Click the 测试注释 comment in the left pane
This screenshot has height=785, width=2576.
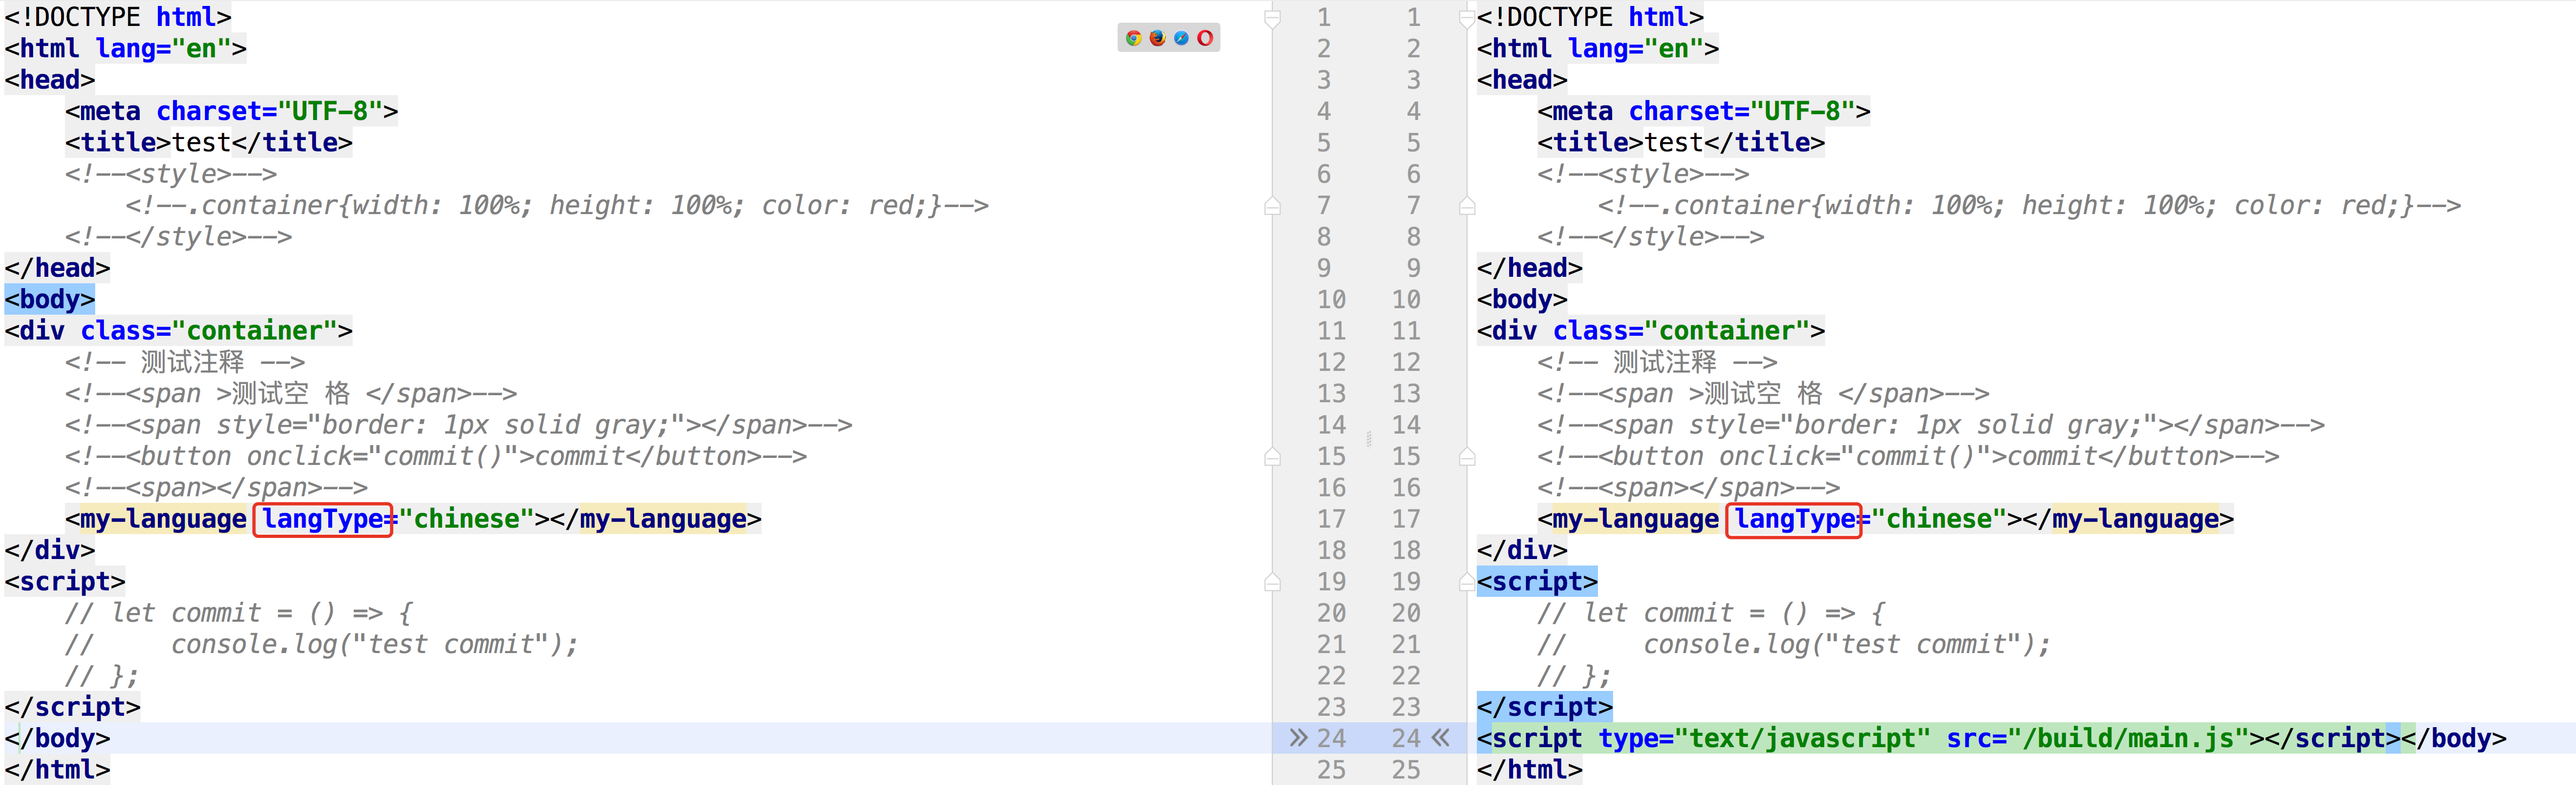pyautogui.click(x=185, y=362)
